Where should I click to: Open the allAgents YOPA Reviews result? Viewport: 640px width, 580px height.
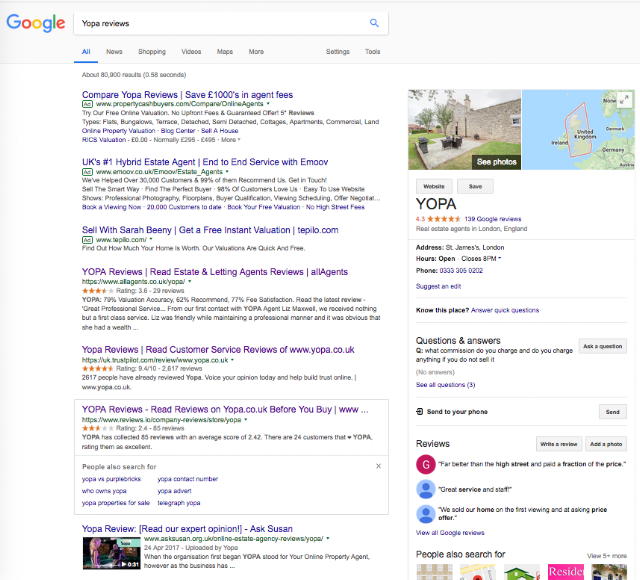pyautogui.click(x=215, y=272)
